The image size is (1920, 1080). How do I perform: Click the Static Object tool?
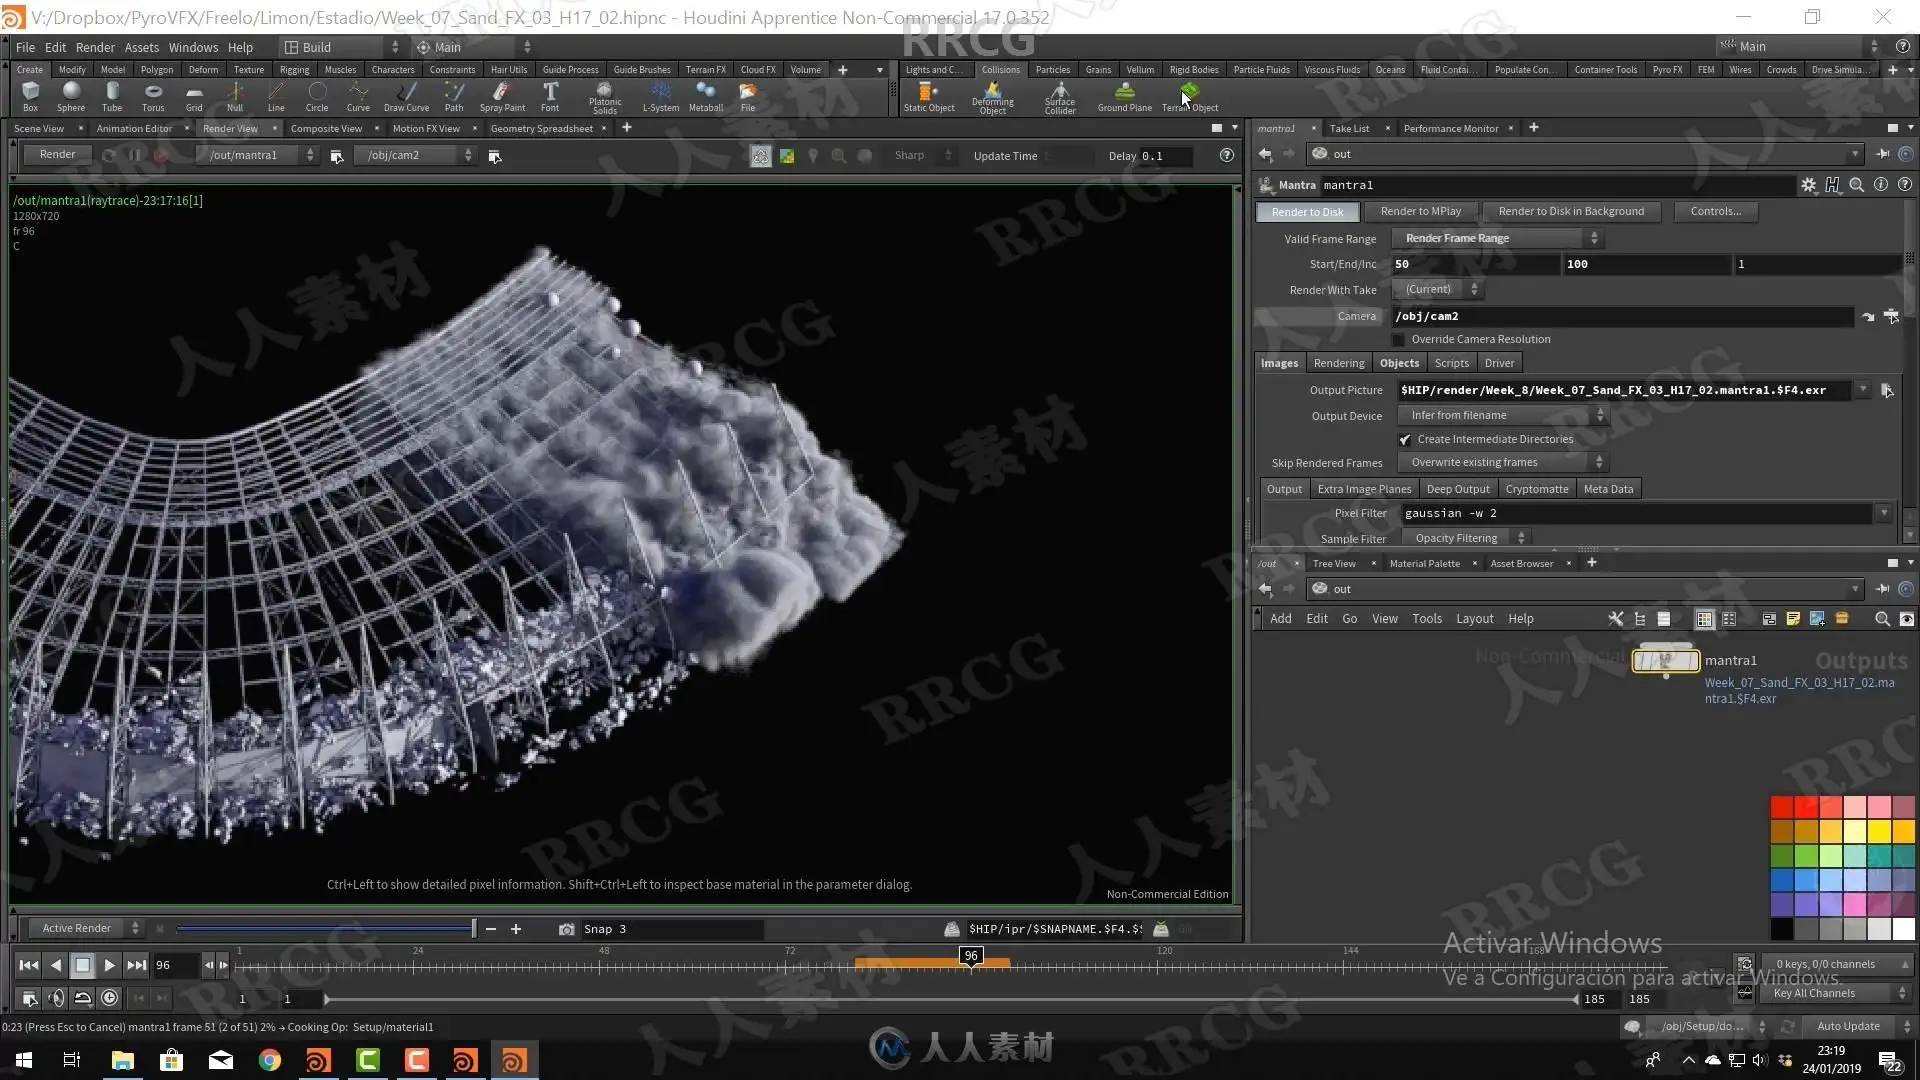[x=928, y=96]
